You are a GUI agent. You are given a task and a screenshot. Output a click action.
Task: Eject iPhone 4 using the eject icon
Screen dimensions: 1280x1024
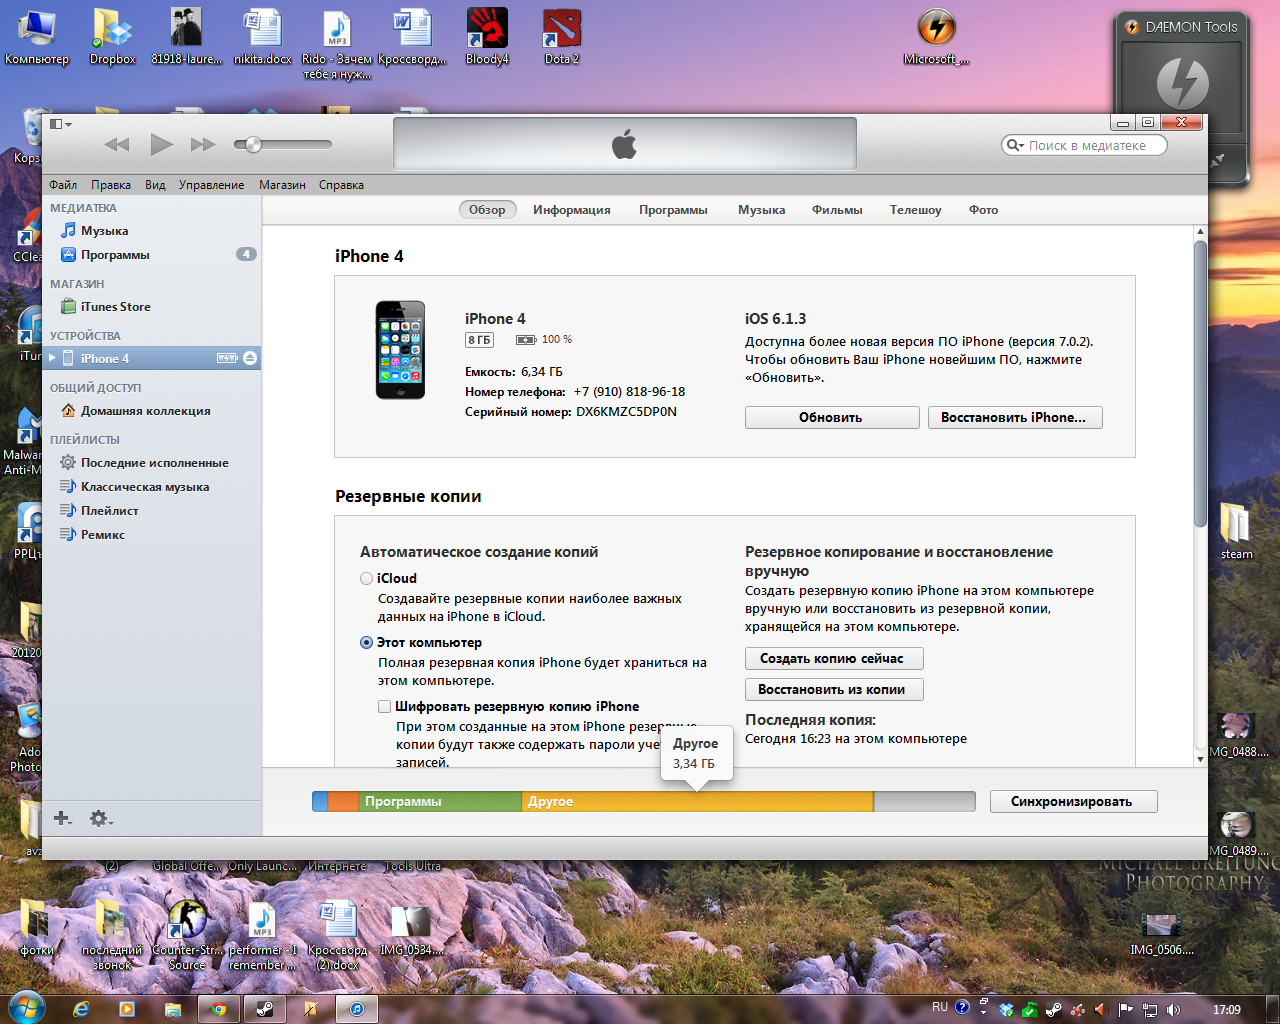coord(250,358)
